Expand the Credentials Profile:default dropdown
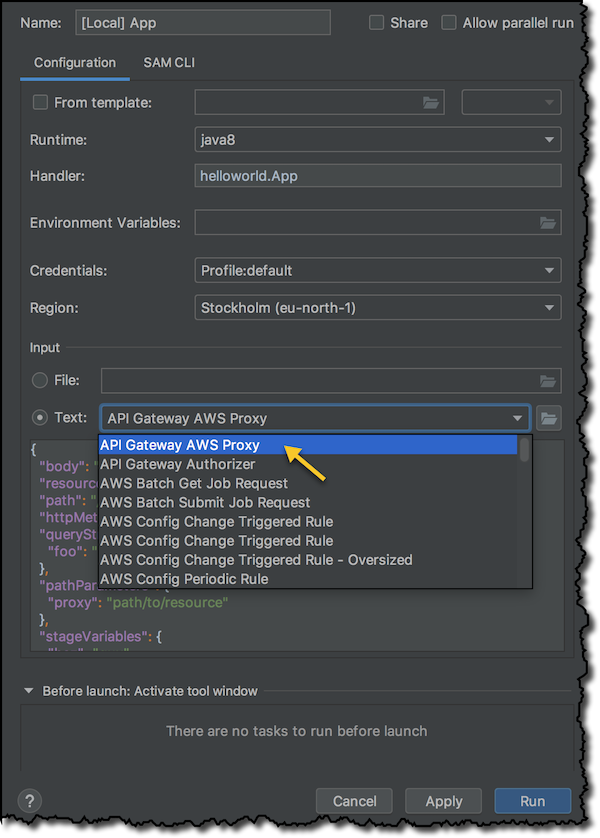600x838 pixels. tap(378, 270)
